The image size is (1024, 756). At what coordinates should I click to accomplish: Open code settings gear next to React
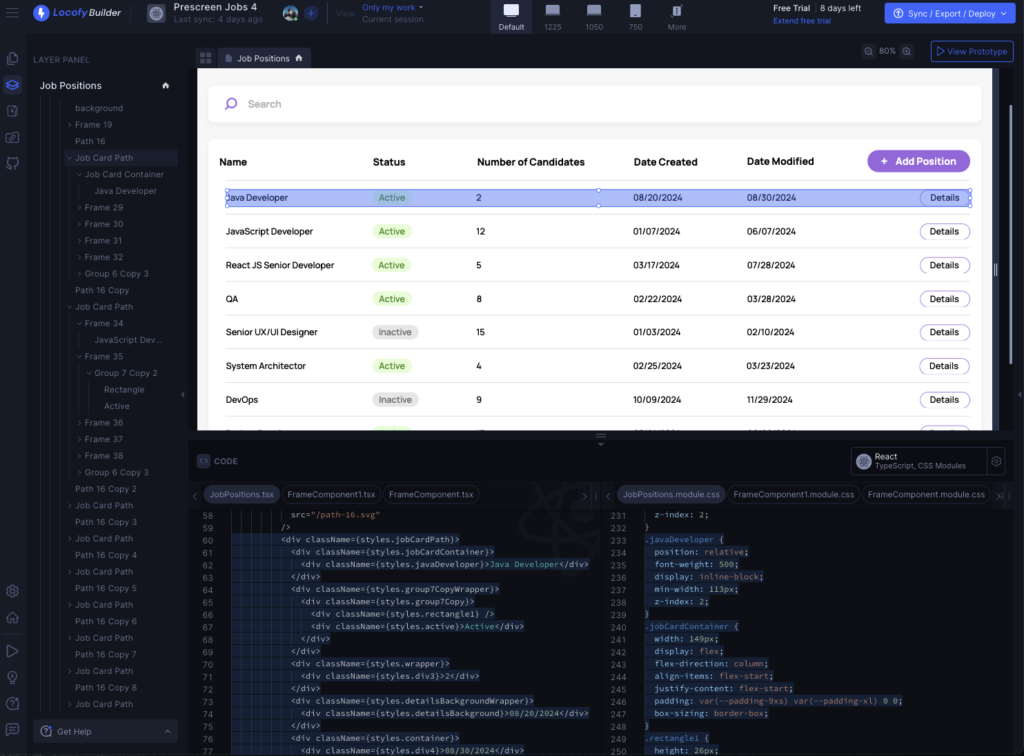995,461
